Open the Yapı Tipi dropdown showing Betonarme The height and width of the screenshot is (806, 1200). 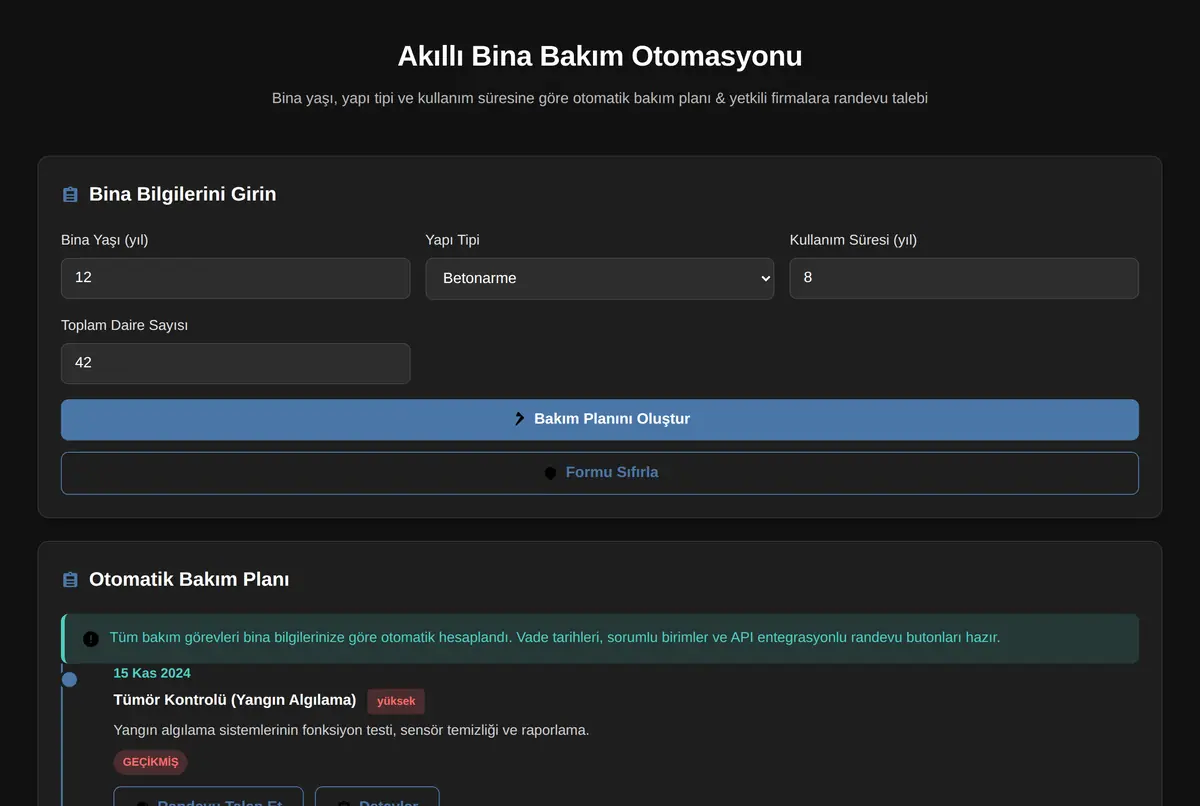click(x=600, y=278)
